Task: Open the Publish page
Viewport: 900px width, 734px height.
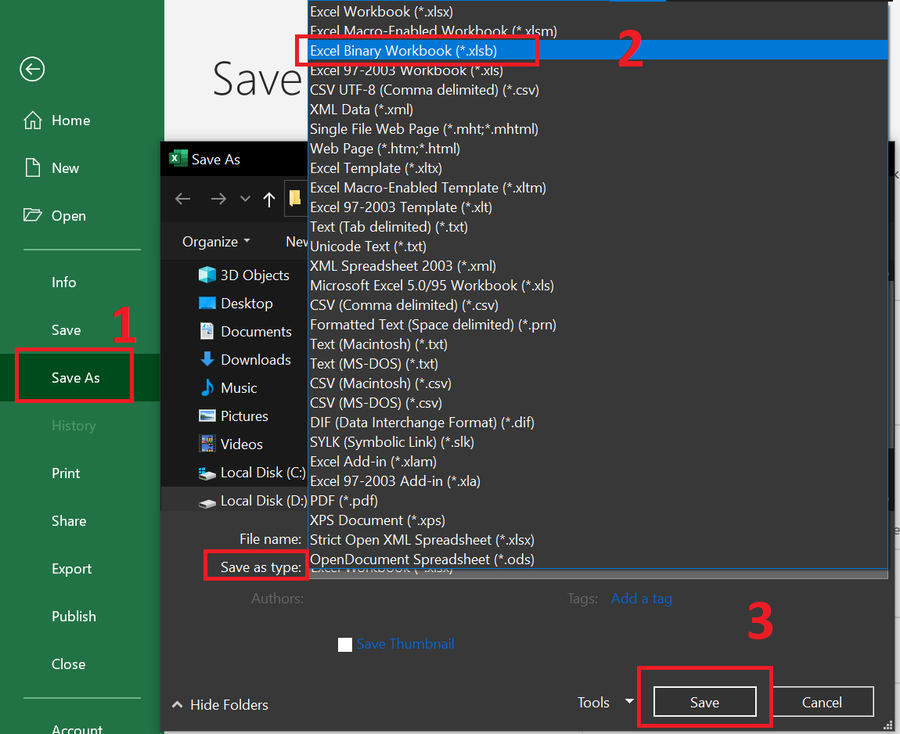Action: pos(74,616)
